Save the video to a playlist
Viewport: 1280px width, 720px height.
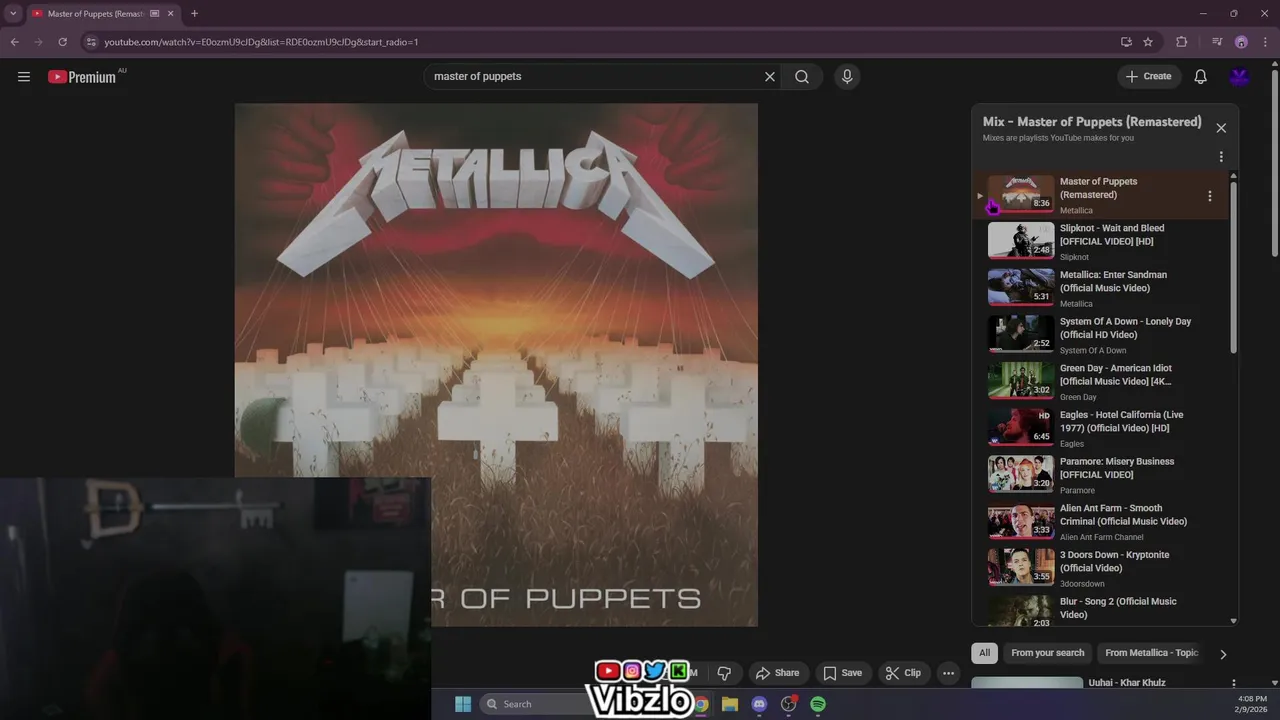pos(842,673)
